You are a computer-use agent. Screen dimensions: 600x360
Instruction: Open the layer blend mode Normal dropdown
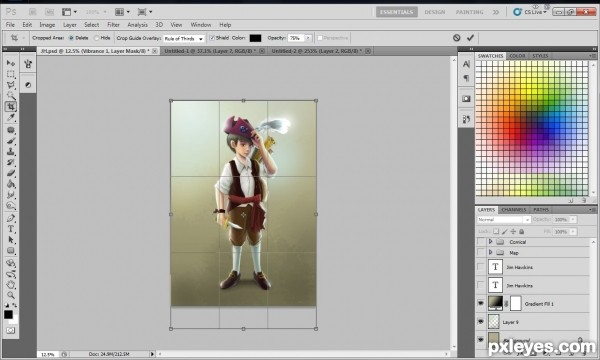[x=504, y=220]
